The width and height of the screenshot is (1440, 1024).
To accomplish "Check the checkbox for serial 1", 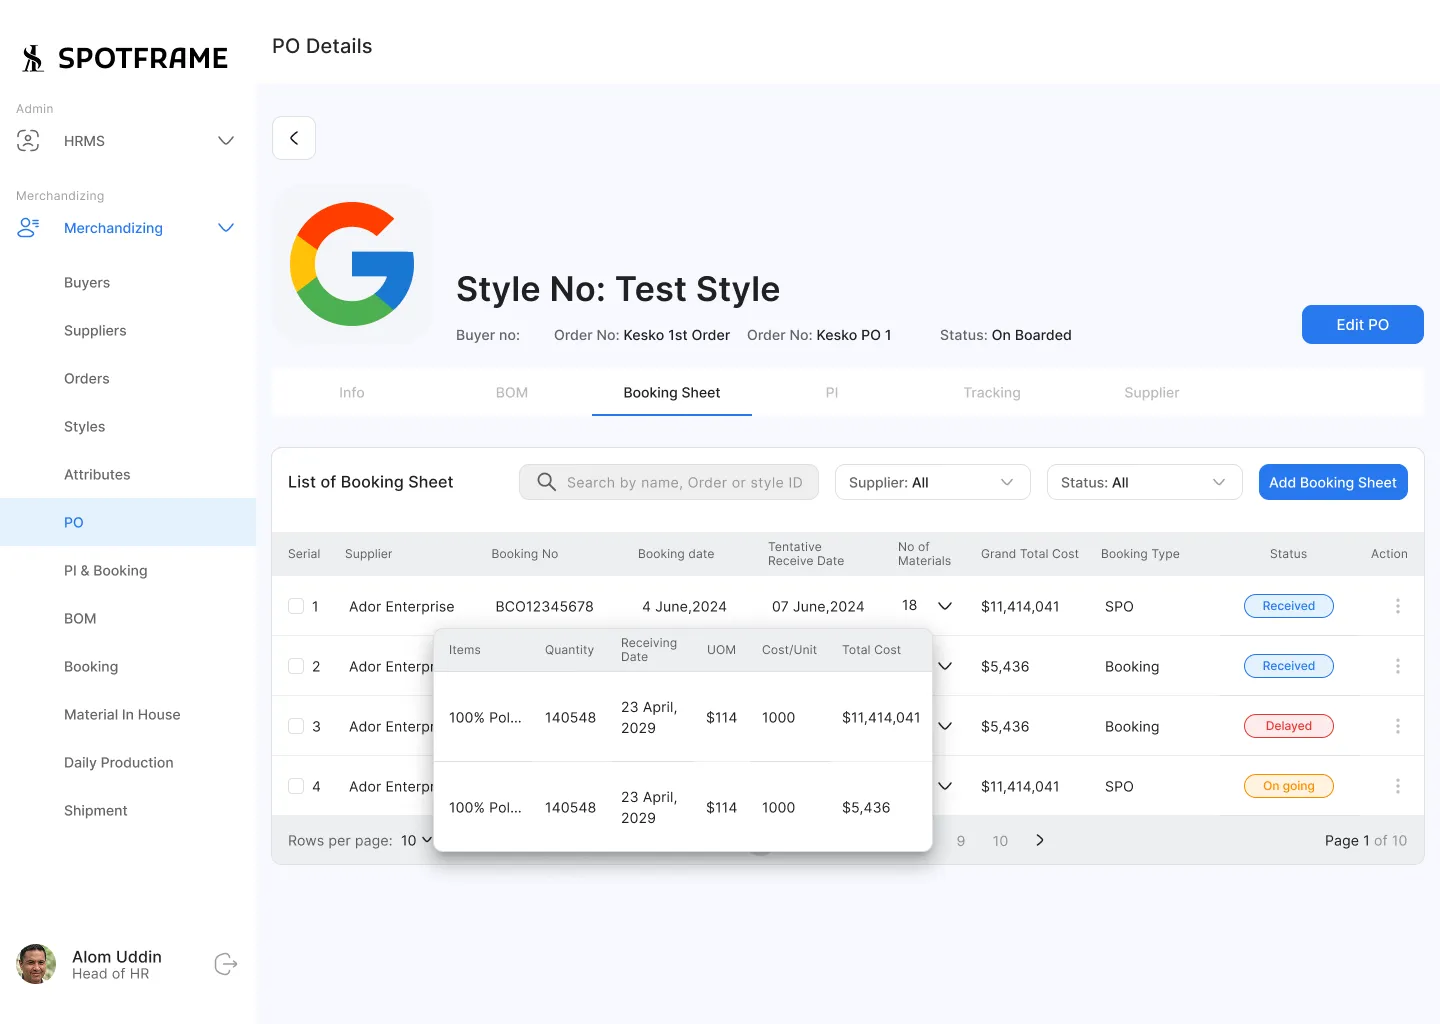I will [296, 606].
